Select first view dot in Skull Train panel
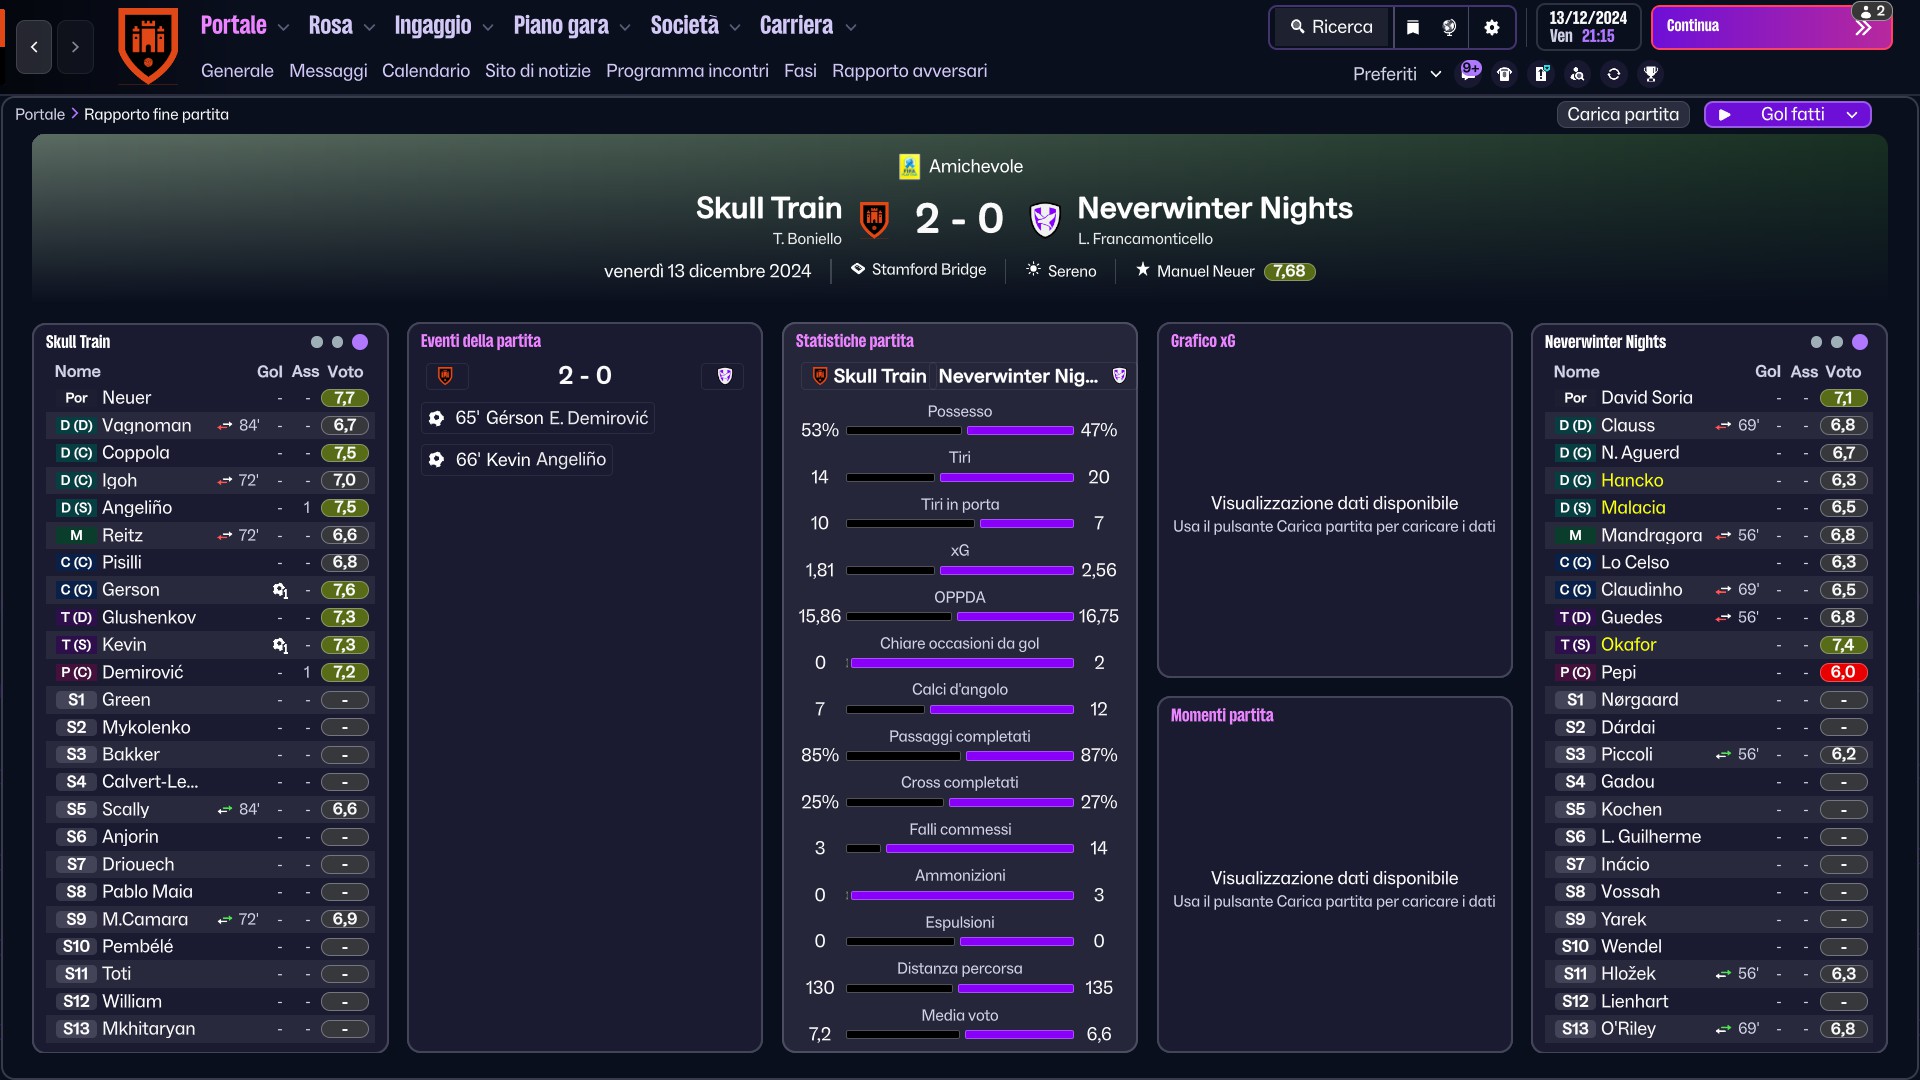The image size is (1920, 1080). (x=317, y=342)
